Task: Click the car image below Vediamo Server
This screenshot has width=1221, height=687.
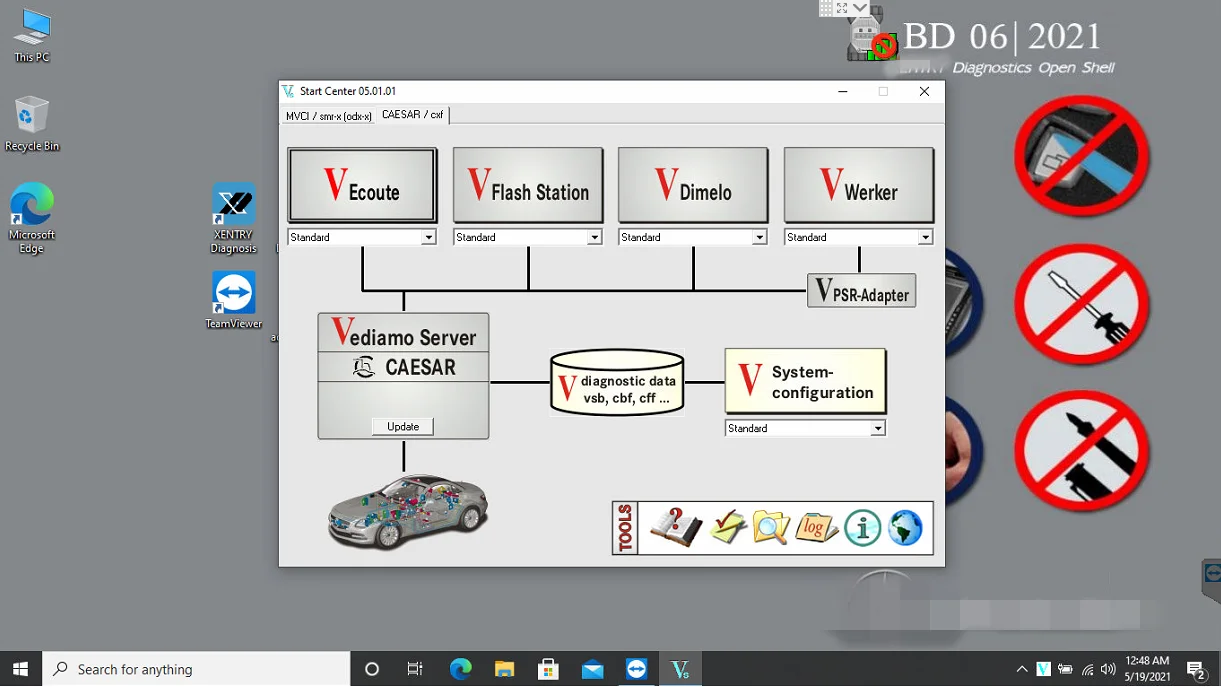Action: click(x=407, y=511)
